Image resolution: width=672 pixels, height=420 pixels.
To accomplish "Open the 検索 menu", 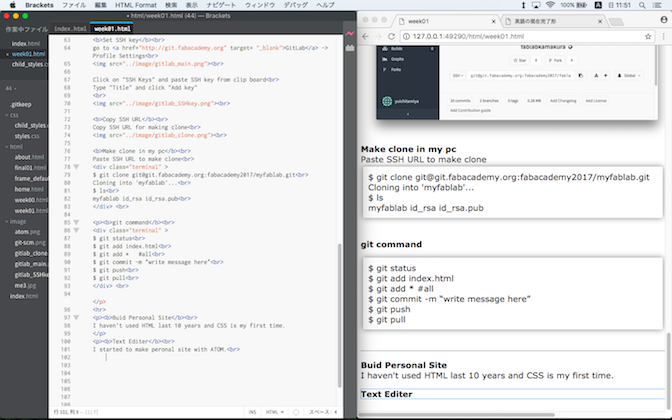I will [171, 5].
